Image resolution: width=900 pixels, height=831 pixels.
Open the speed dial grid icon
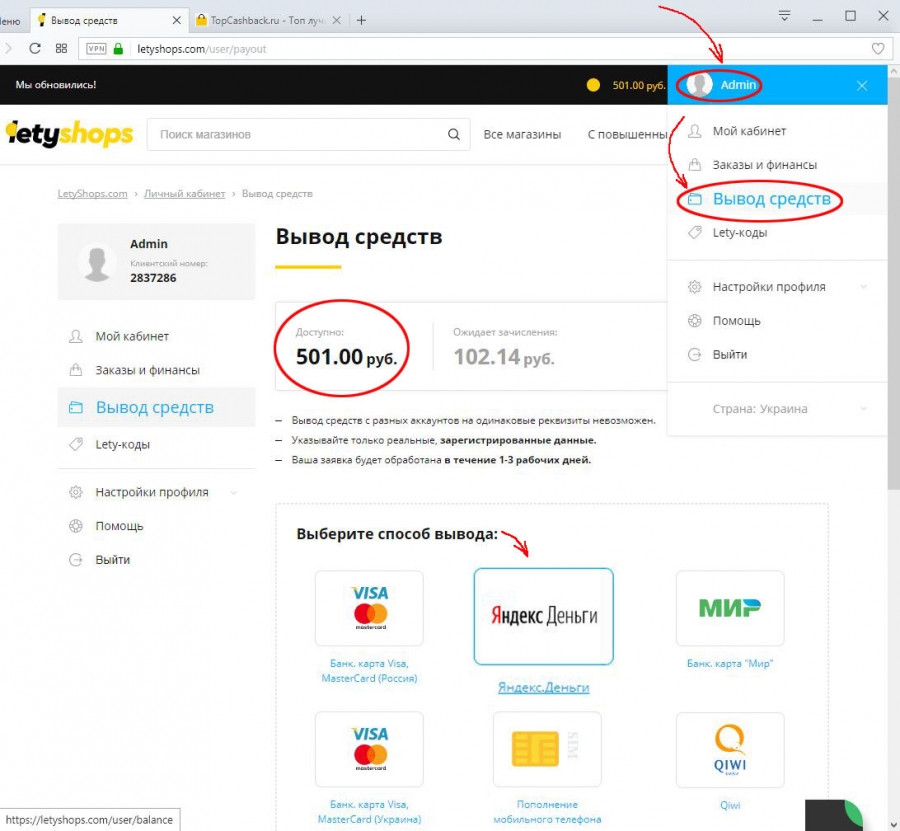(x=61, y=49)
